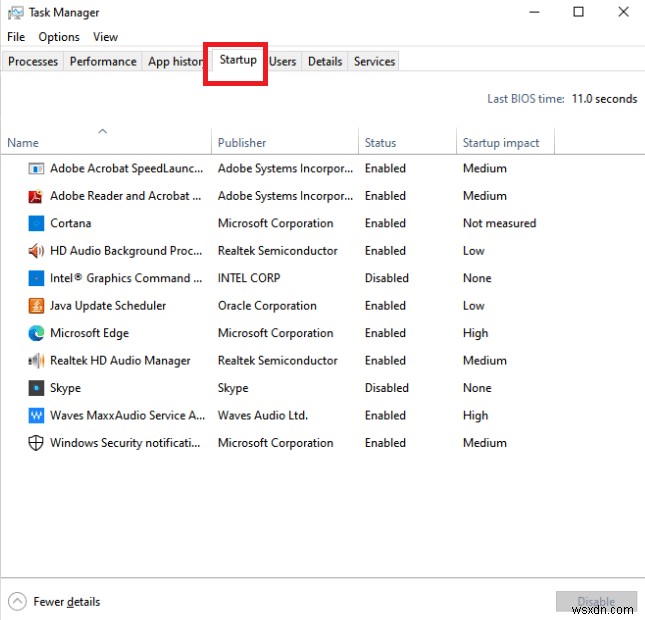The height and width of the screenshot is (620, 645).
Task: Open the View menu
Action: (105, 37)
